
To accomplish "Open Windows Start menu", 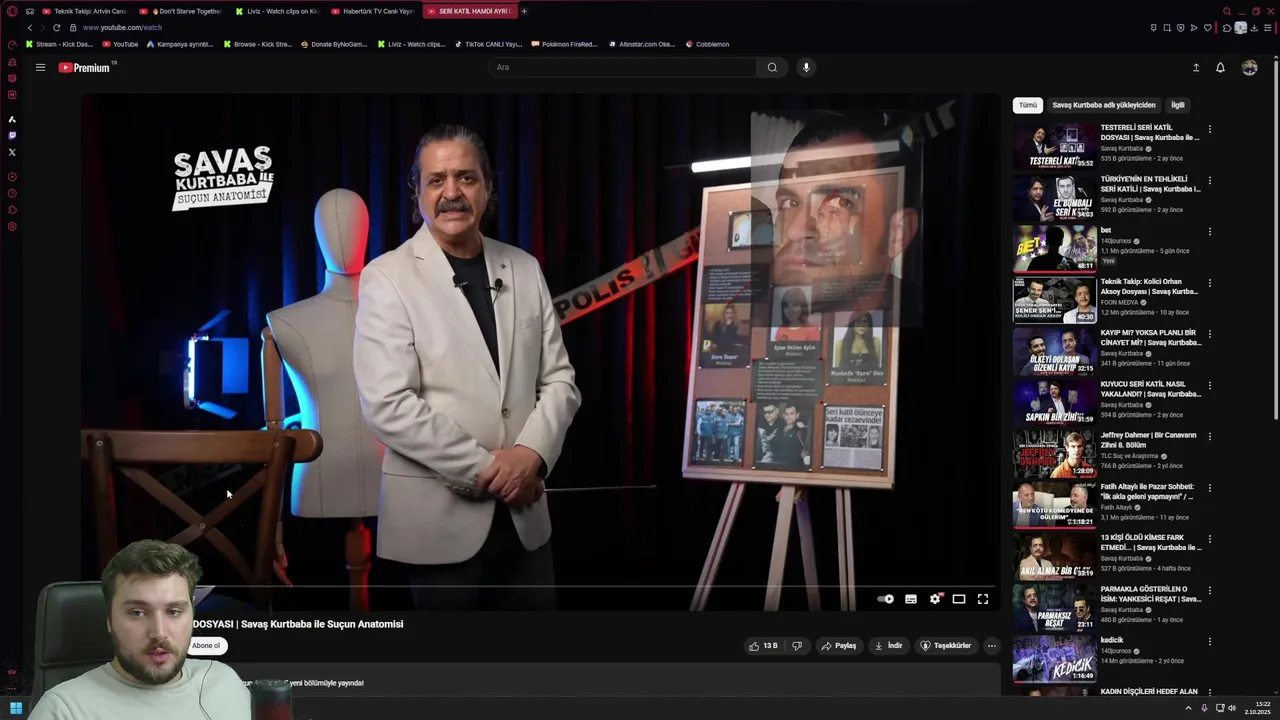I will coord(16,708).
